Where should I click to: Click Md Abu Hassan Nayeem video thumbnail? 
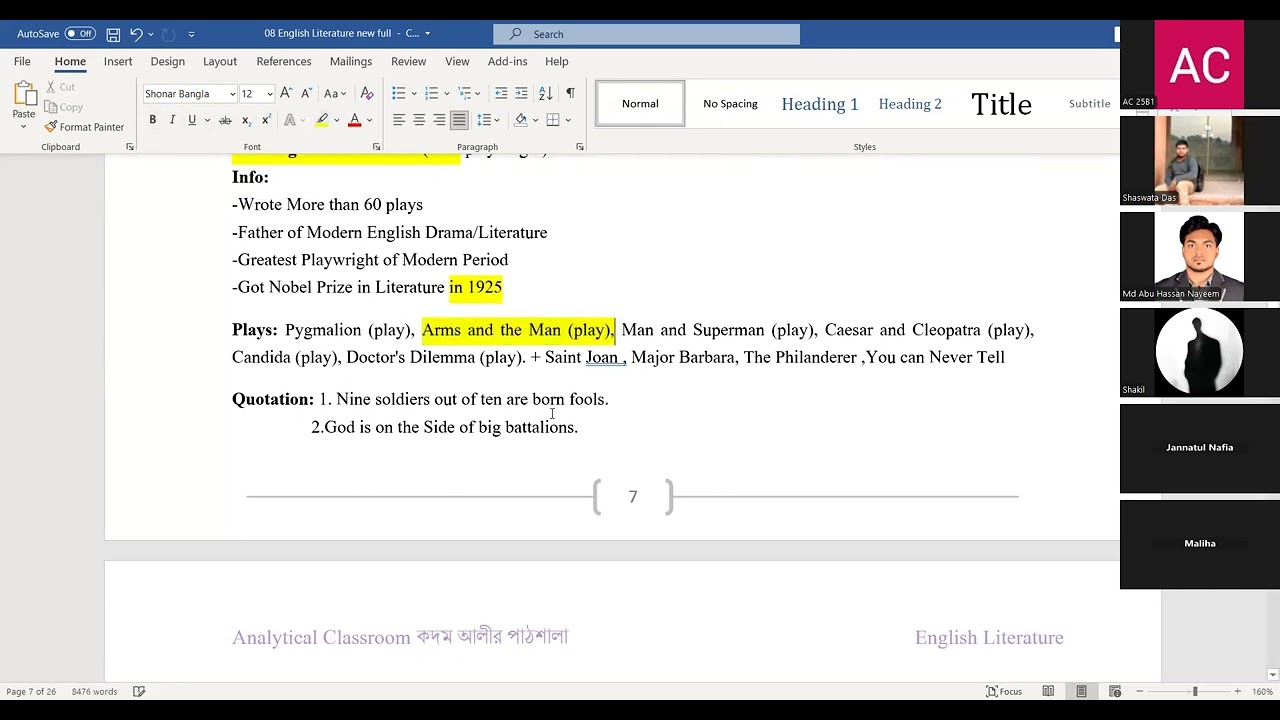1199,256
